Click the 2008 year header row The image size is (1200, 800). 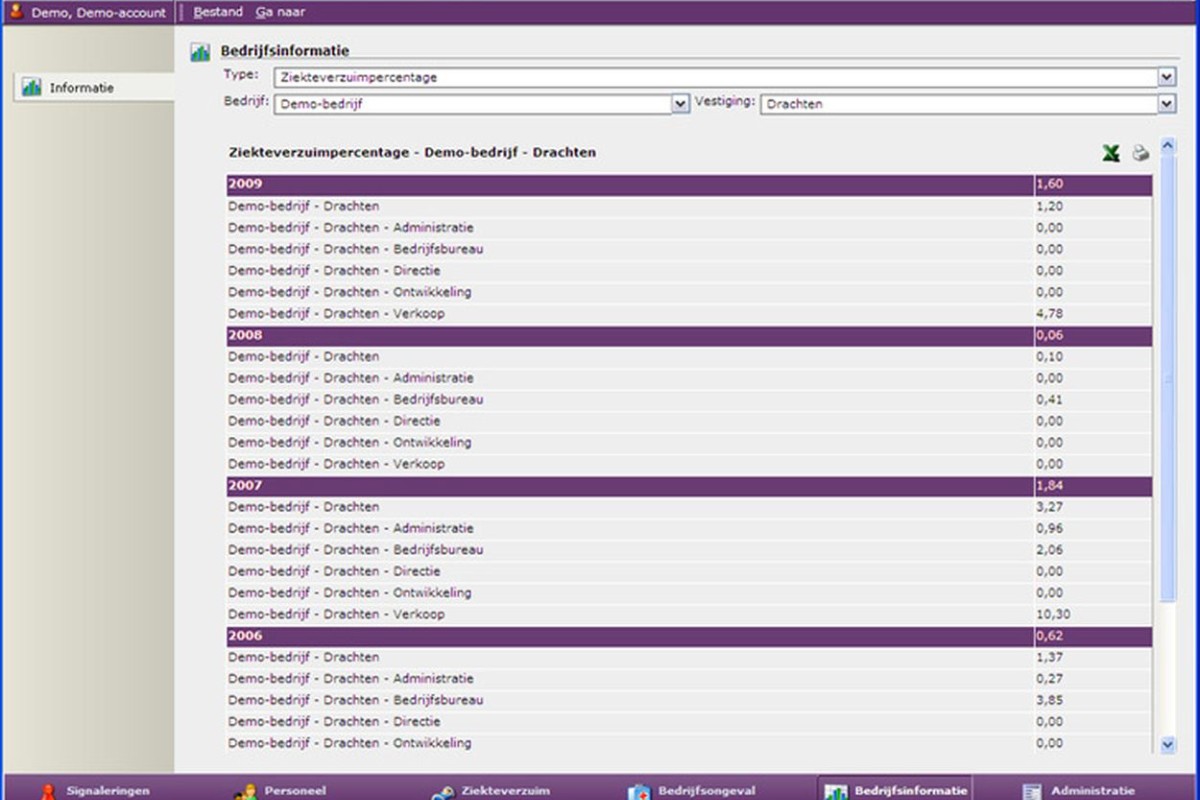click(x=689, y=335)
